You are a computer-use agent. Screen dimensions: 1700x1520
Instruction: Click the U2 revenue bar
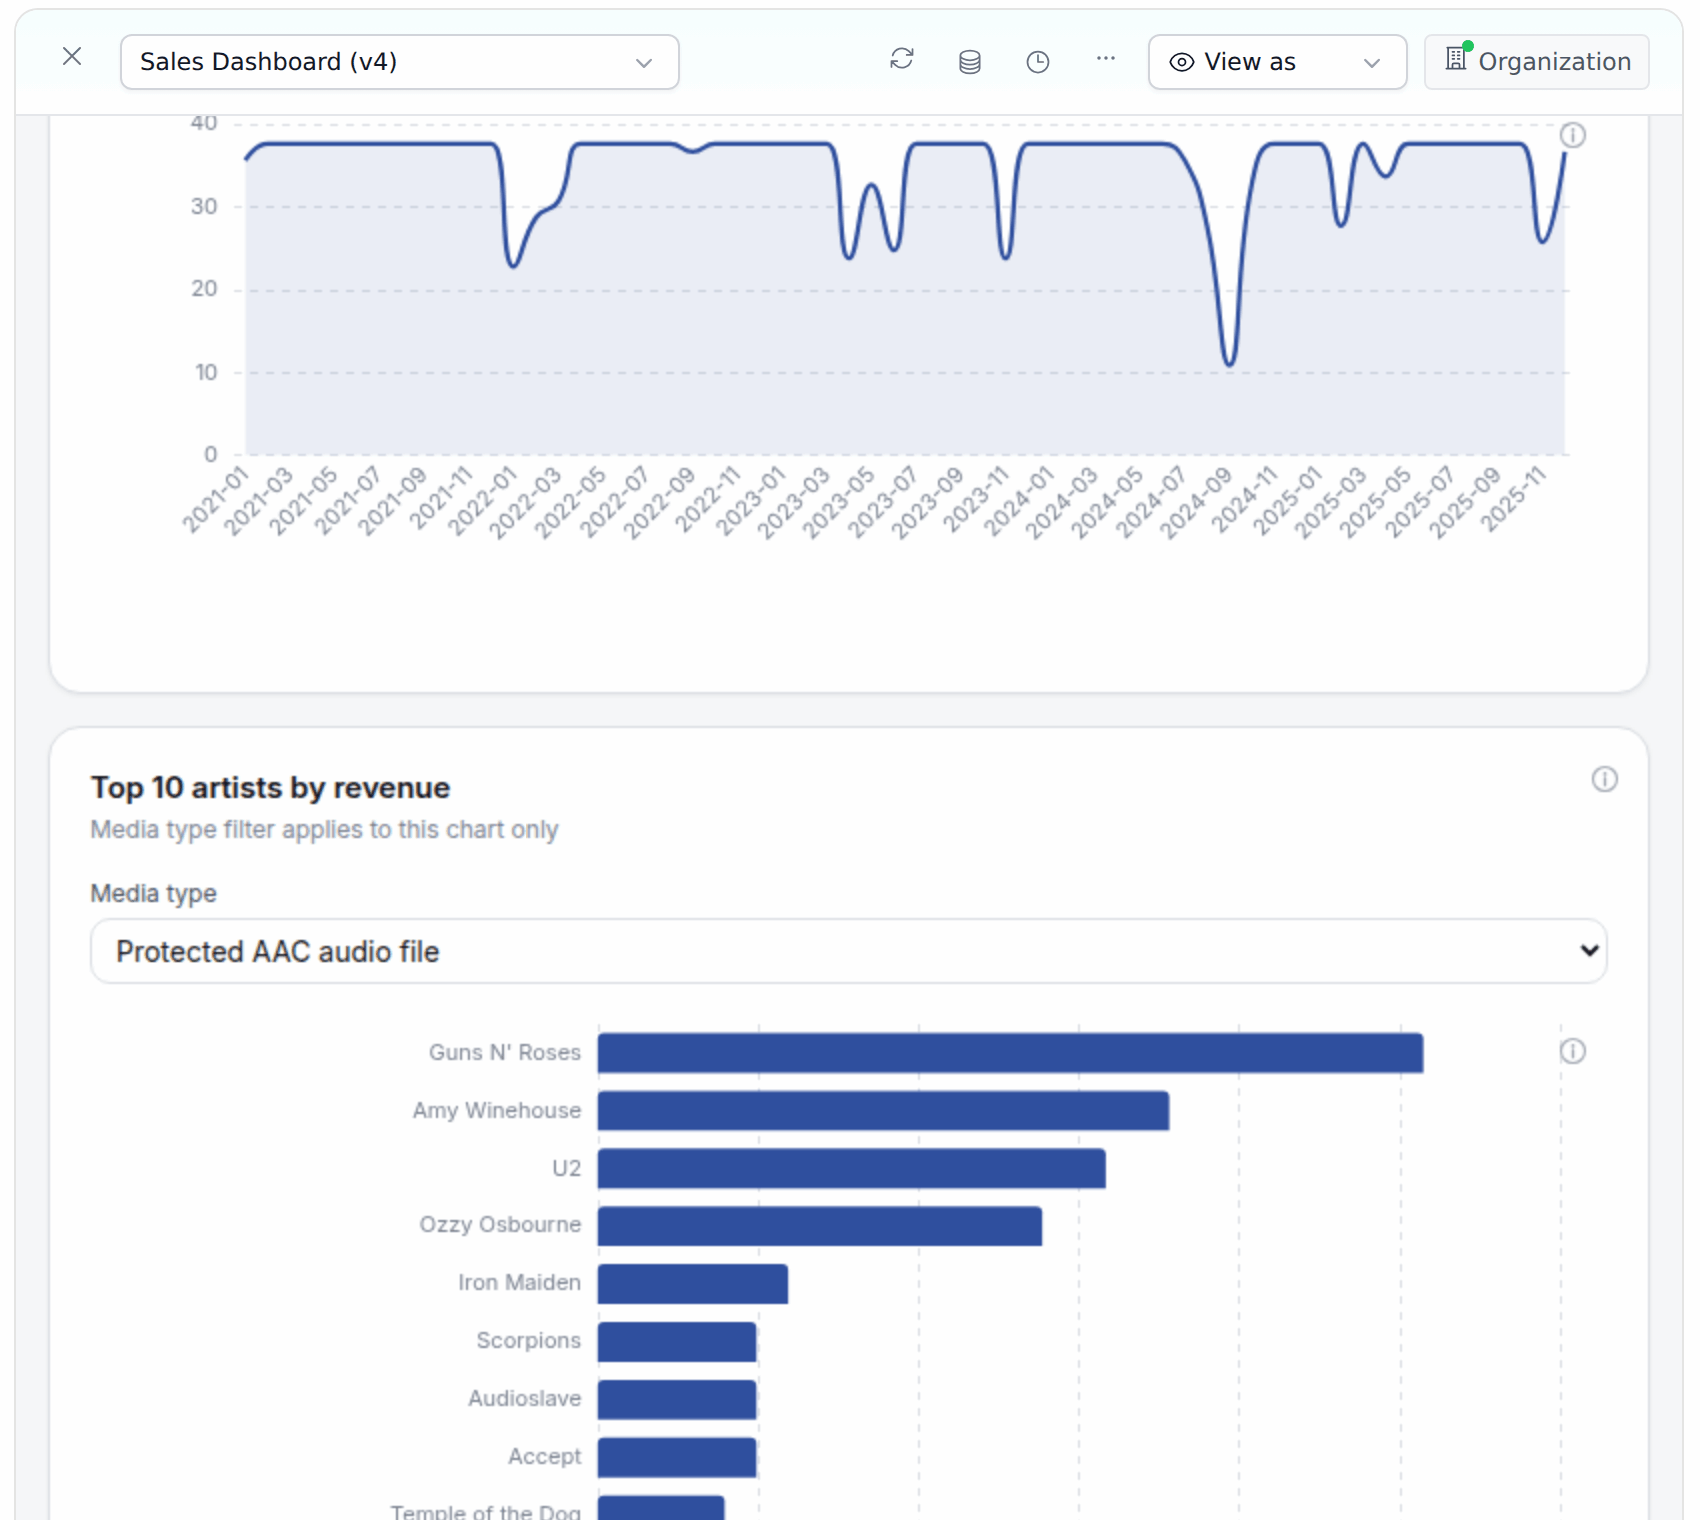coord(851,1168)
